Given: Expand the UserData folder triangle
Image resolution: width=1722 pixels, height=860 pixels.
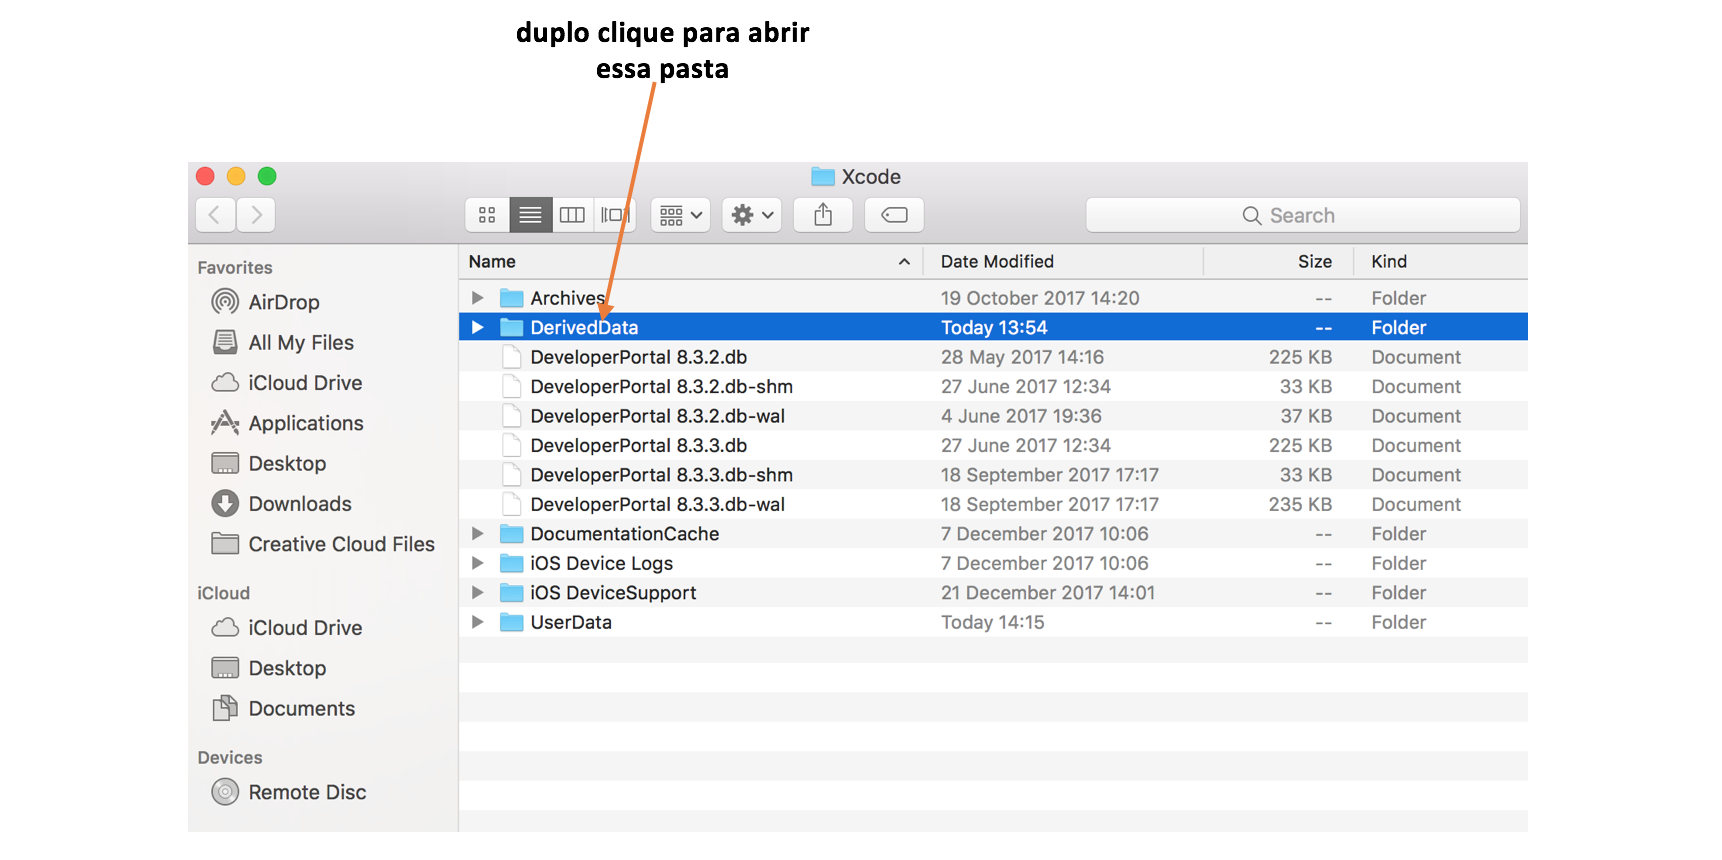Looking at the screenshot, I should point(478,622).
